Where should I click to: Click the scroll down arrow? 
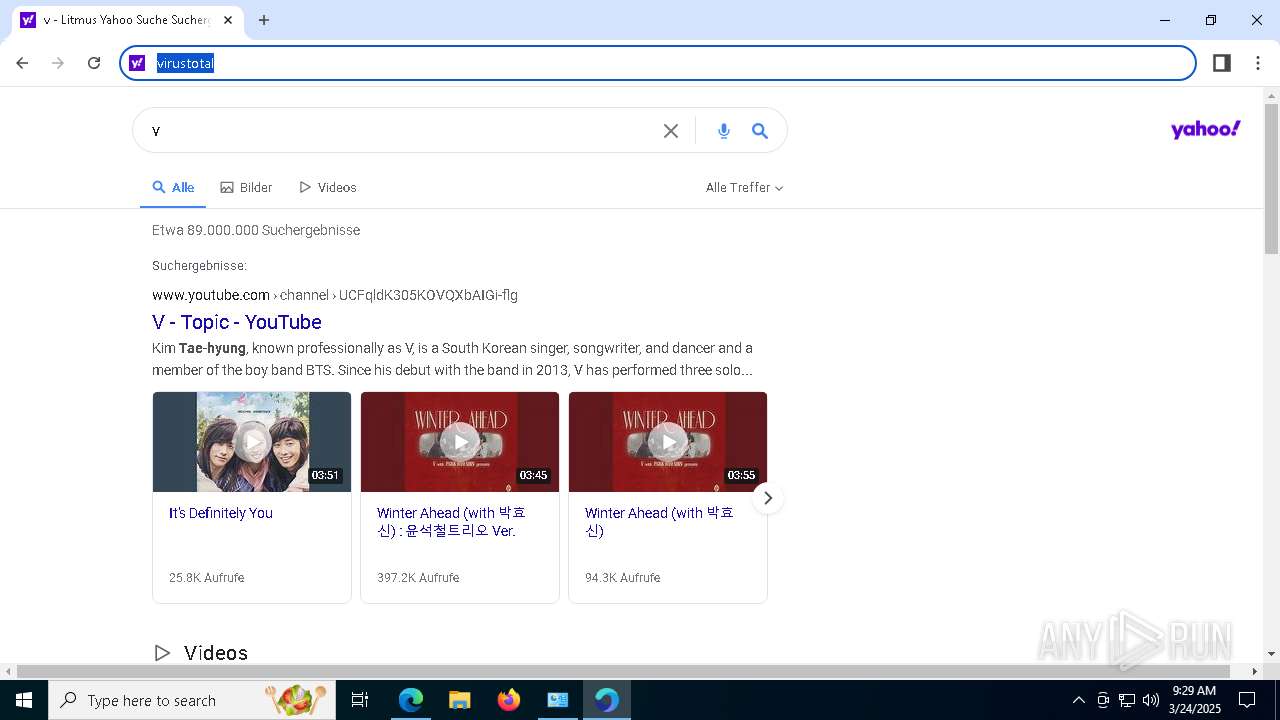[x=1272, y=653]
